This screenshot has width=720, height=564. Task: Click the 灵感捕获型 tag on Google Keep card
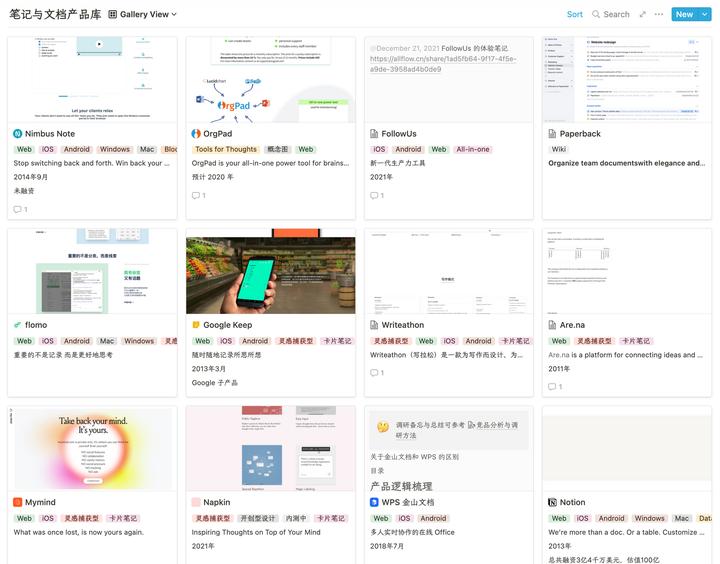(296, 341)
